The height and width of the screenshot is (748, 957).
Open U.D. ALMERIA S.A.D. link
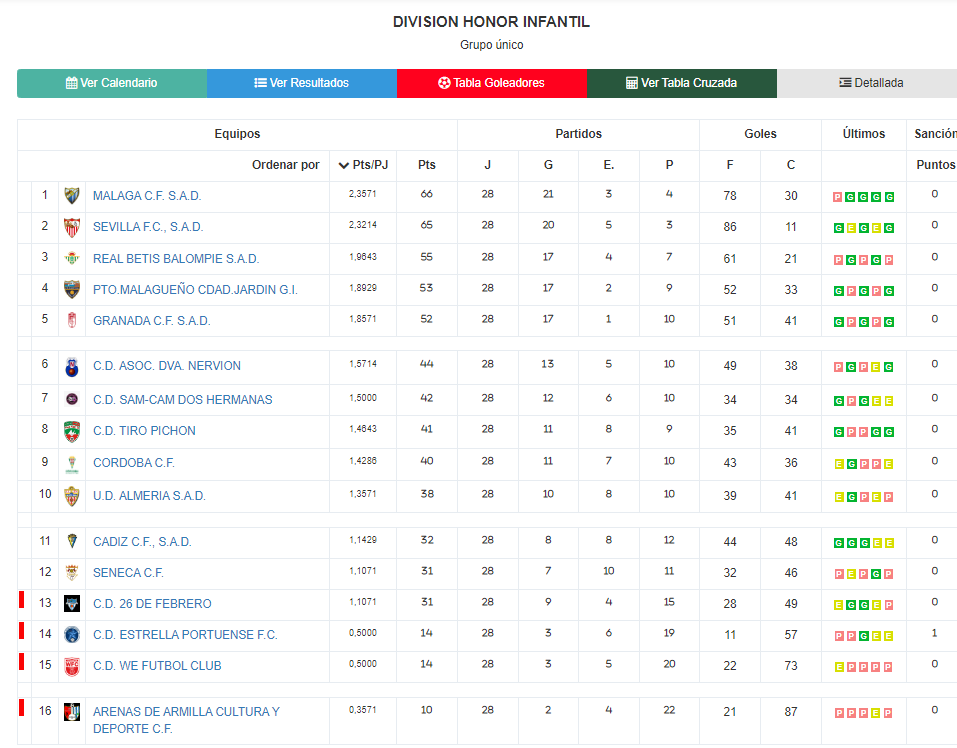coord(149,496)
